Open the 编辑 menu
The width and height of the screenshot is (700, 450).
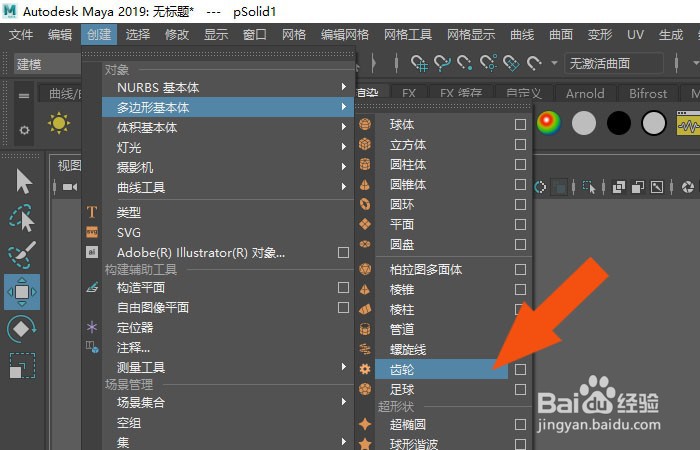point(60,34)
